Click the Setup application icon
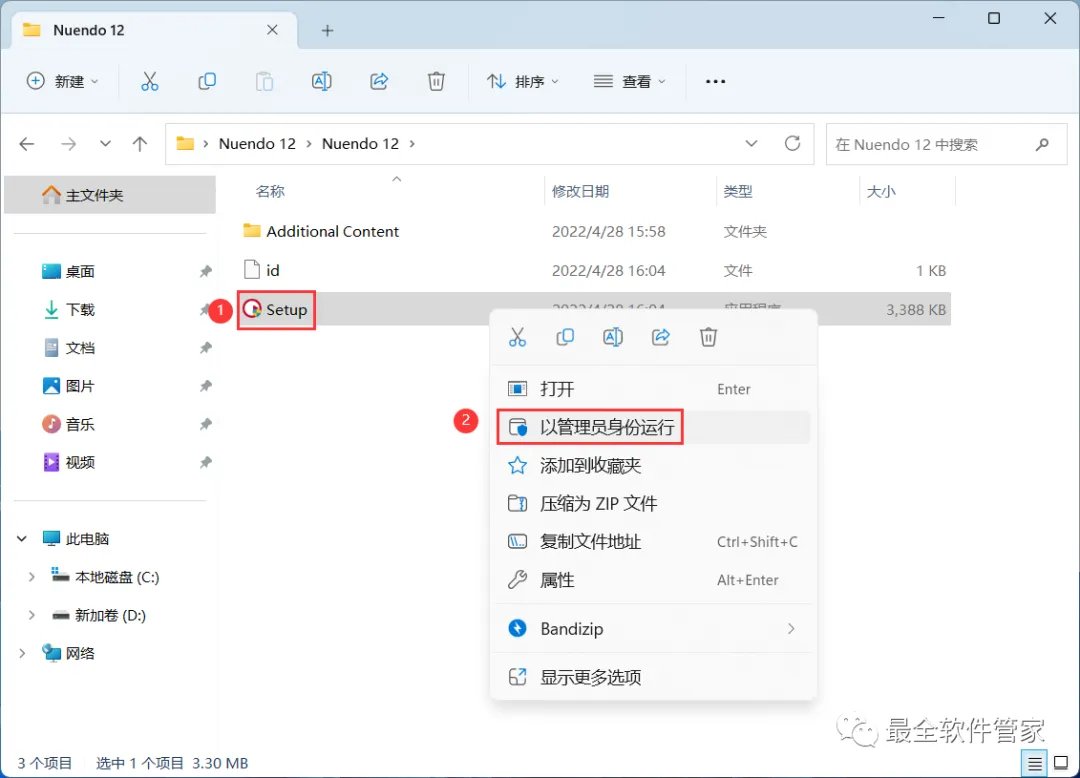Viewport: 1080px width, 778px height. coord(252,309)
